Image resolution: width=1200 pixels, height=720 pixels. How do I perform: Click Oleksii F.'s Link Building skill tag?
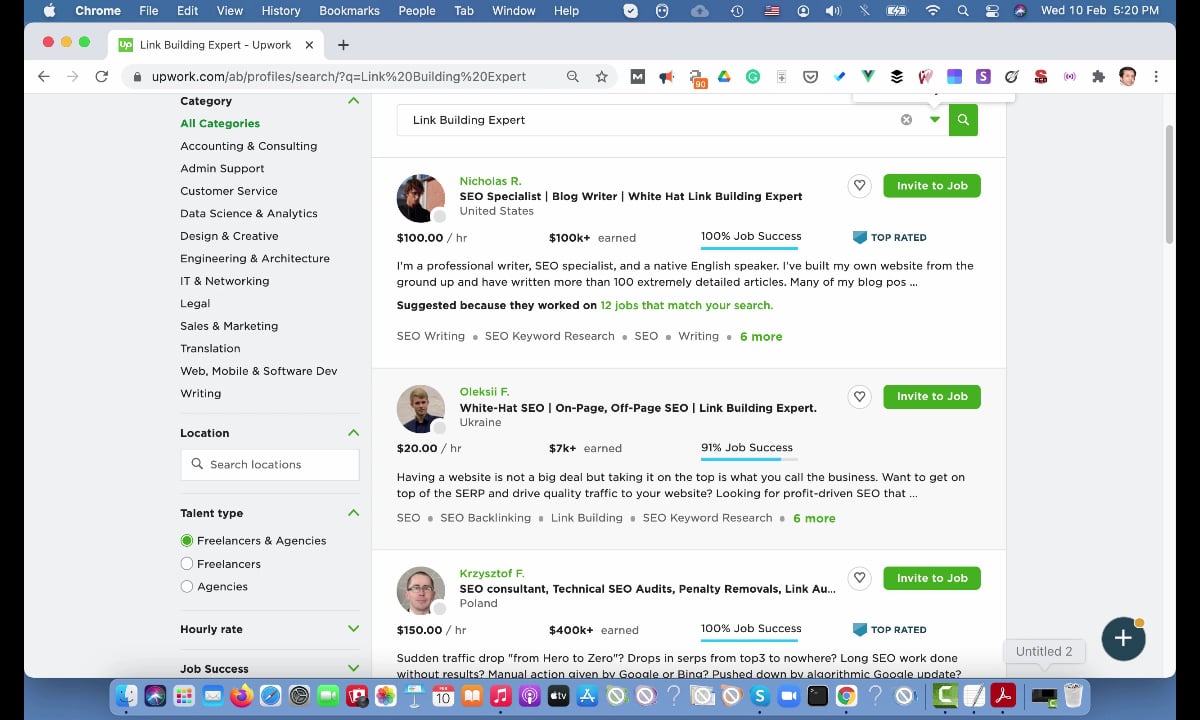click(587, 519)
